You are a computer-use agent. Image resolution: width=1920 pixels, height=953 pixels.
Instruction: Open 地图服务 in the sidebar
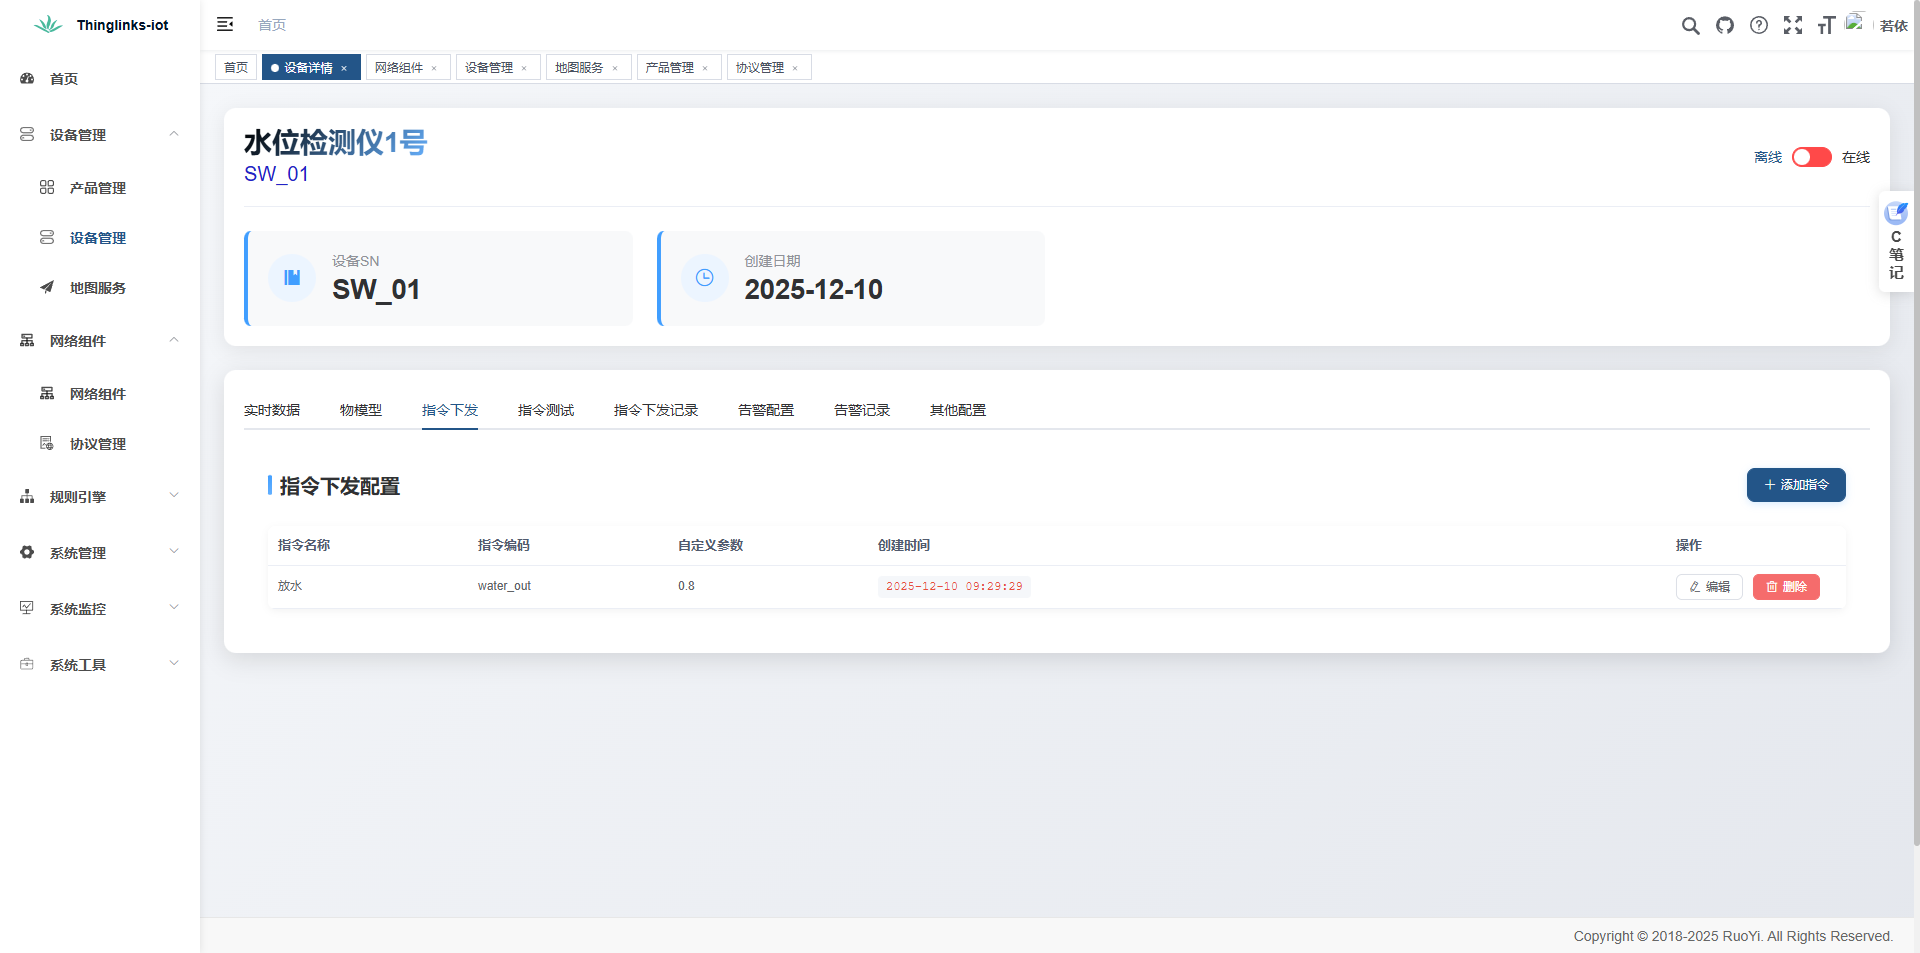pyautogui.click(x=97, y=288)
